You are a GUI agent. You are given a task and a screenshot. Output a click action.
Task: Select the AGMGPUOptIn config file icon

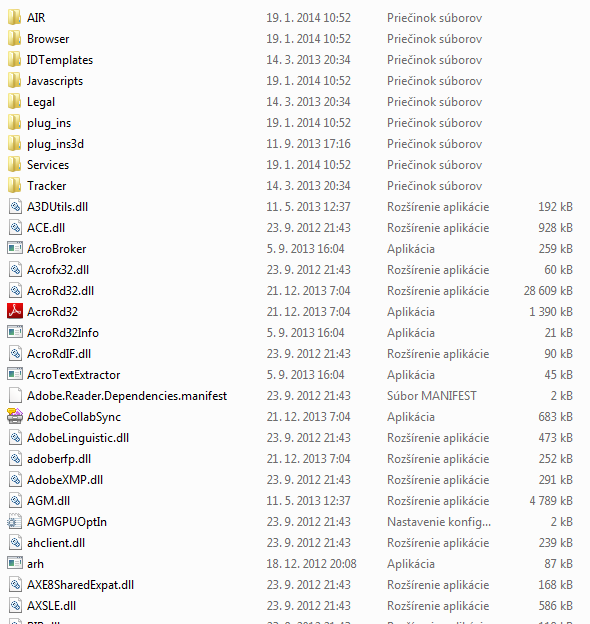coord(15,521)
